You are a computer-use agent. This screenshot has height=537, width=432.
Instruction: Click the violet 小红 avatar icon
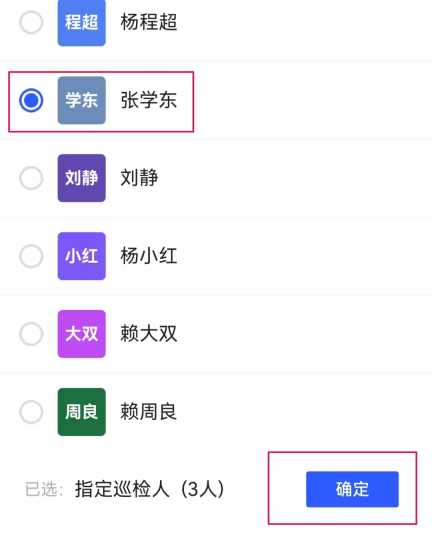(82, 256)
